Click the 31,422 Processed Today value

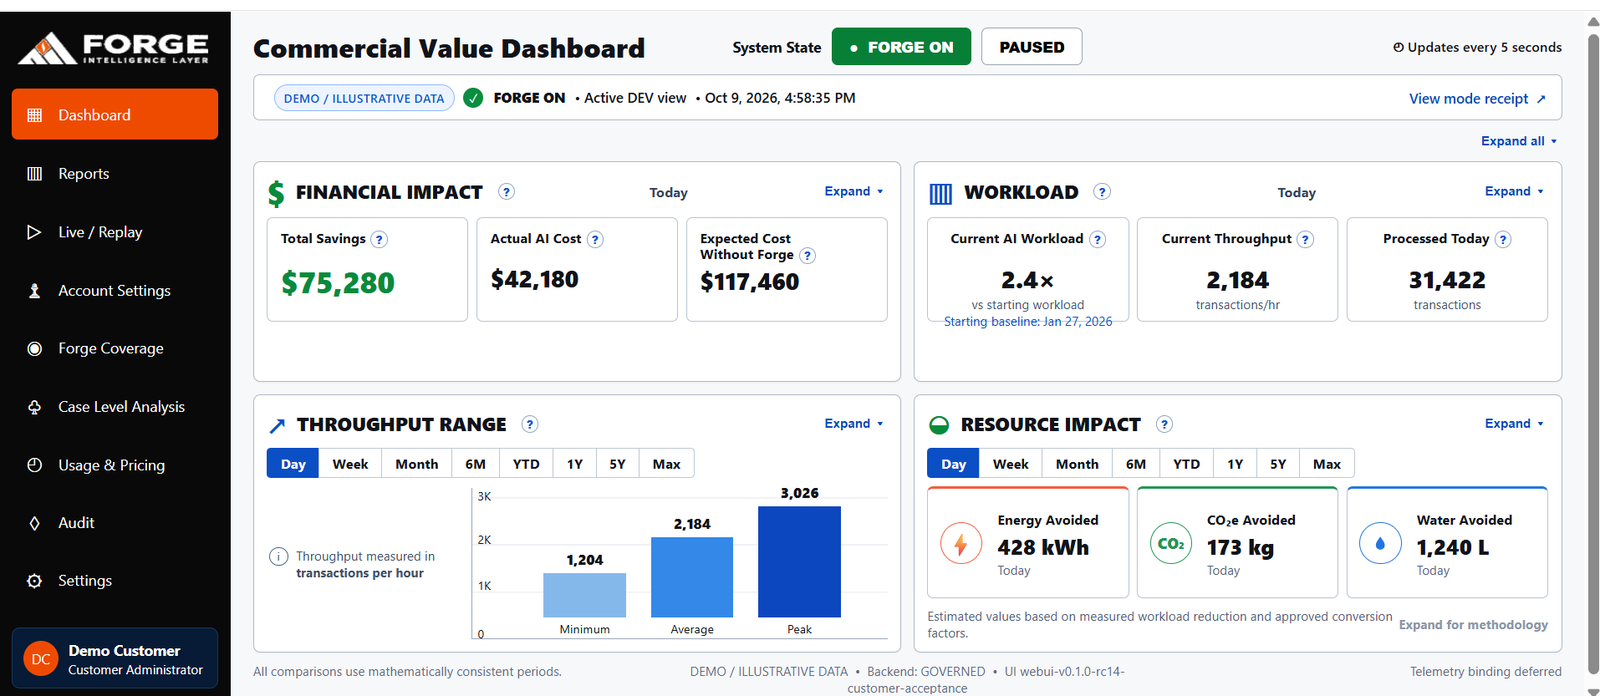click(x=1447, y=280)
